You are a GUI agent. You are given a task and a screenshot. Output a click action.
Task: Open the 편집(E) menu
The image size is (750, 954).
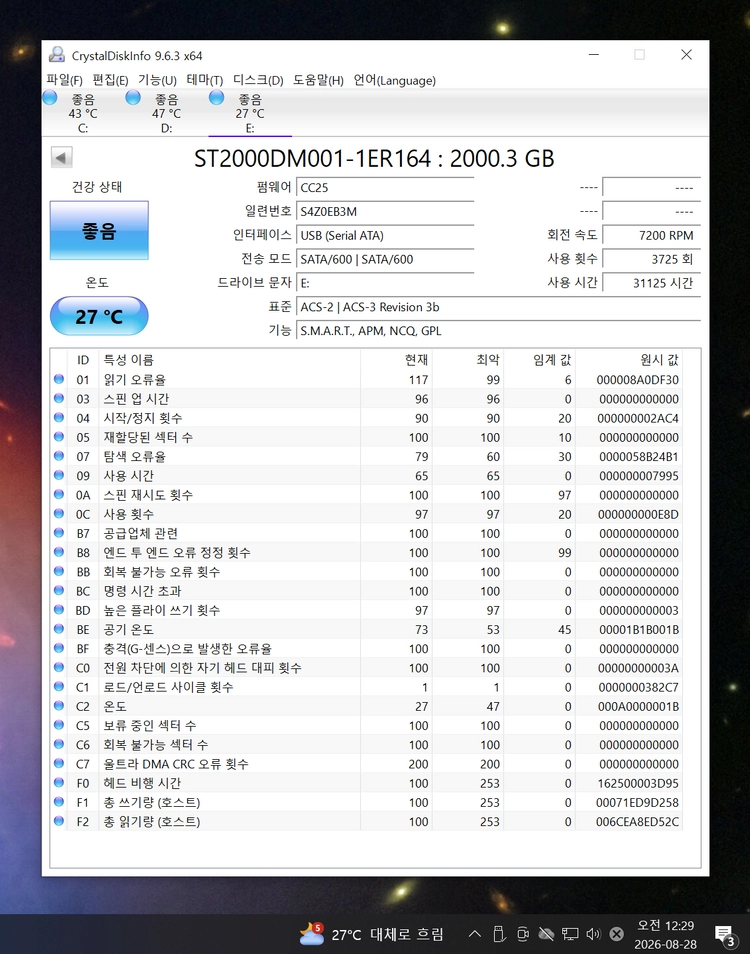coord(110,80)
